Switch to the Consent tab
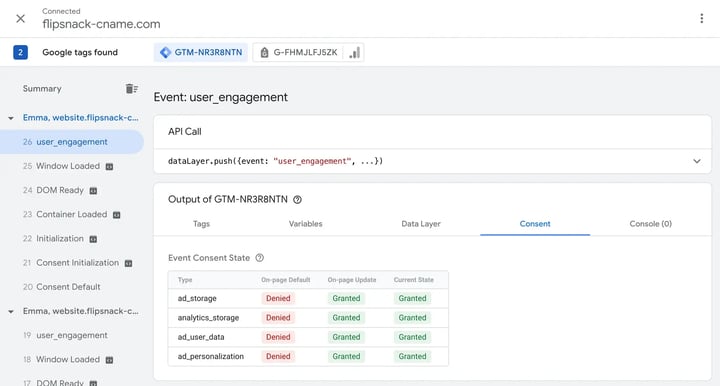 [x=535, y=224]
